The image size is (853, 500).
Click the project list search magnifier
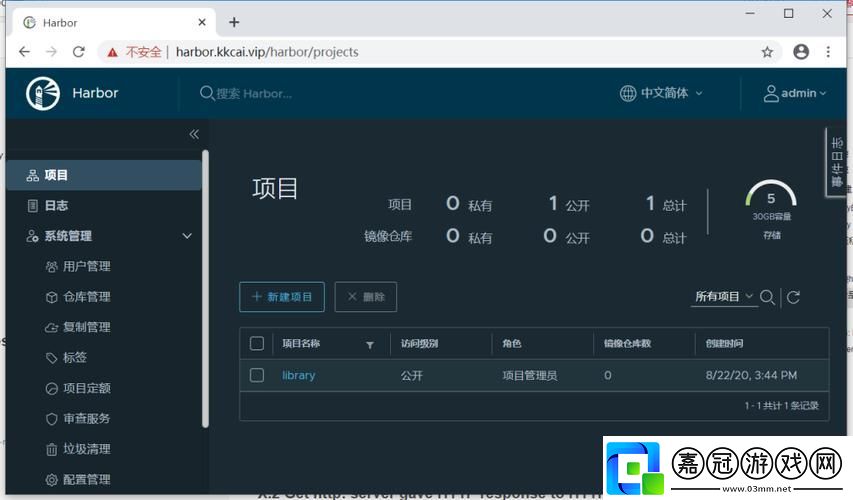coord(767,297)
